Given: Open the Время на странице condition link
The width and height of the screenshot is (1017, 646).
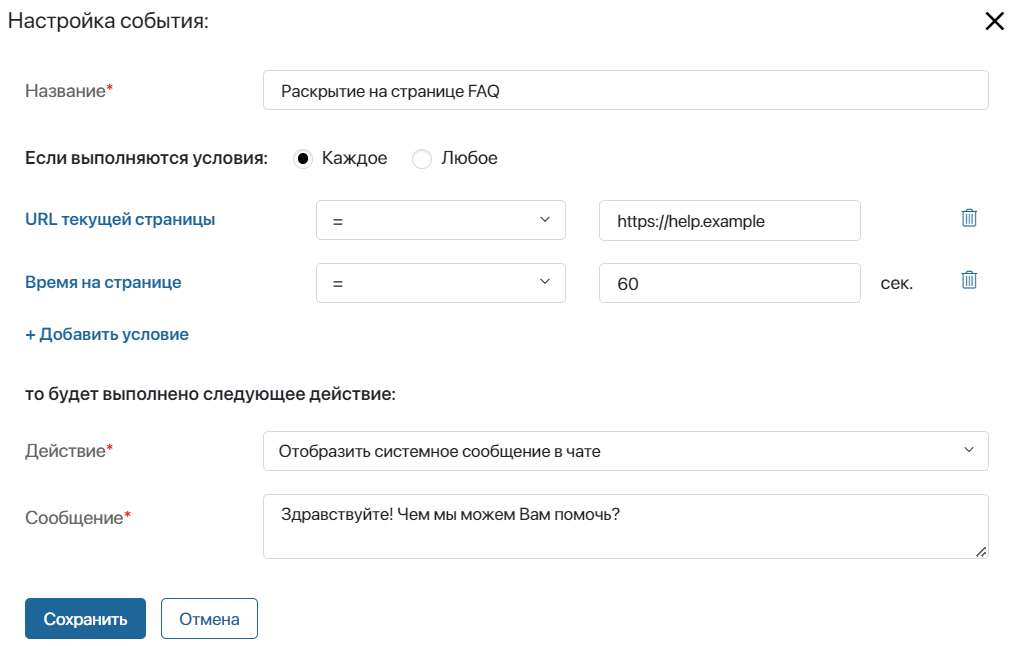Looking at the screenshot, I should (x=103, y=282).
